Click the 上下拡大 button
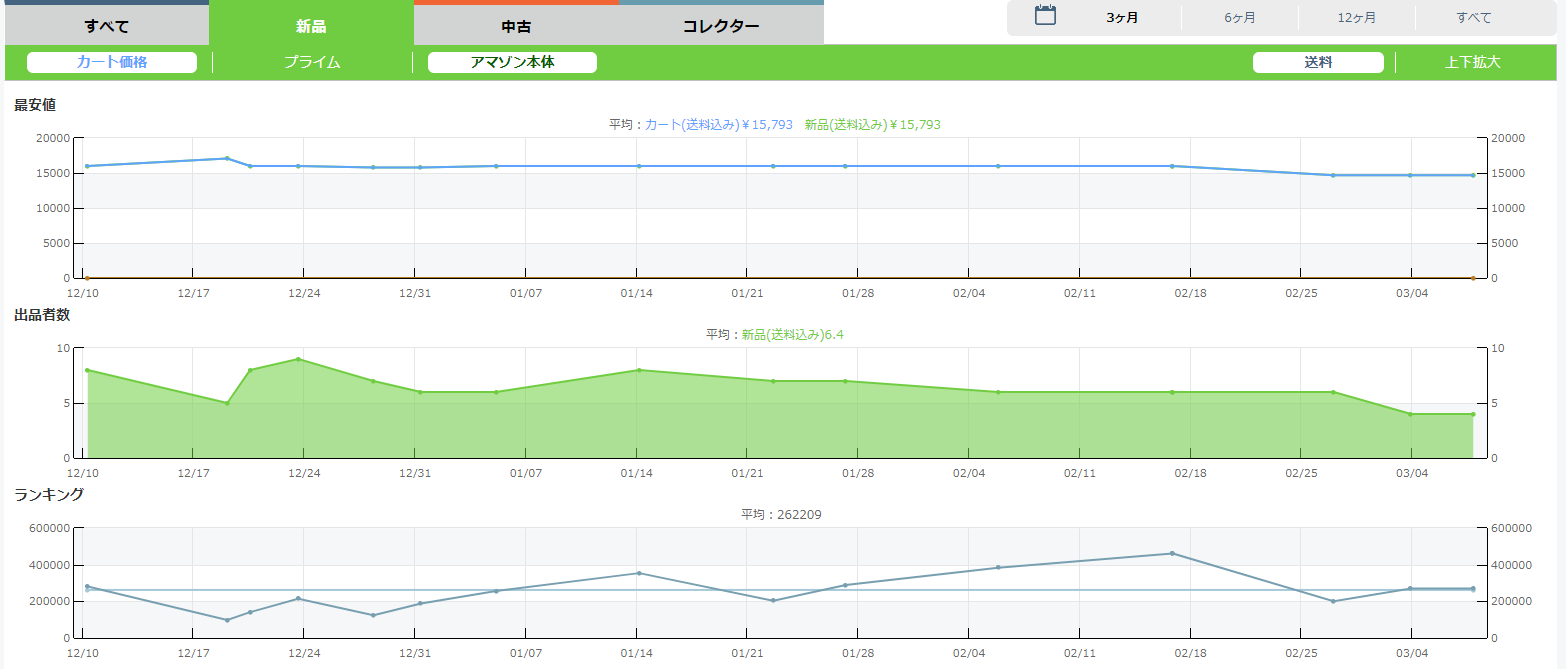The height and width of the screenshot is (669, 1566). pos(1472,62)
